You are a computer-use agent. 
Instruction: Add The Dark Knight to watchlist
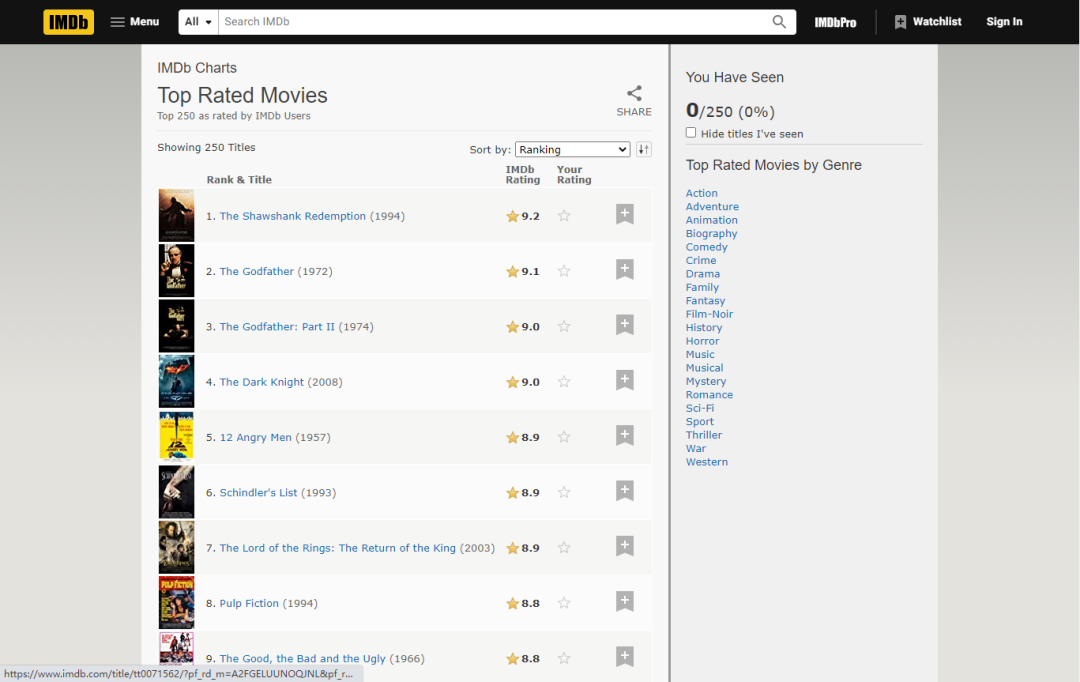tap(625, 380)
